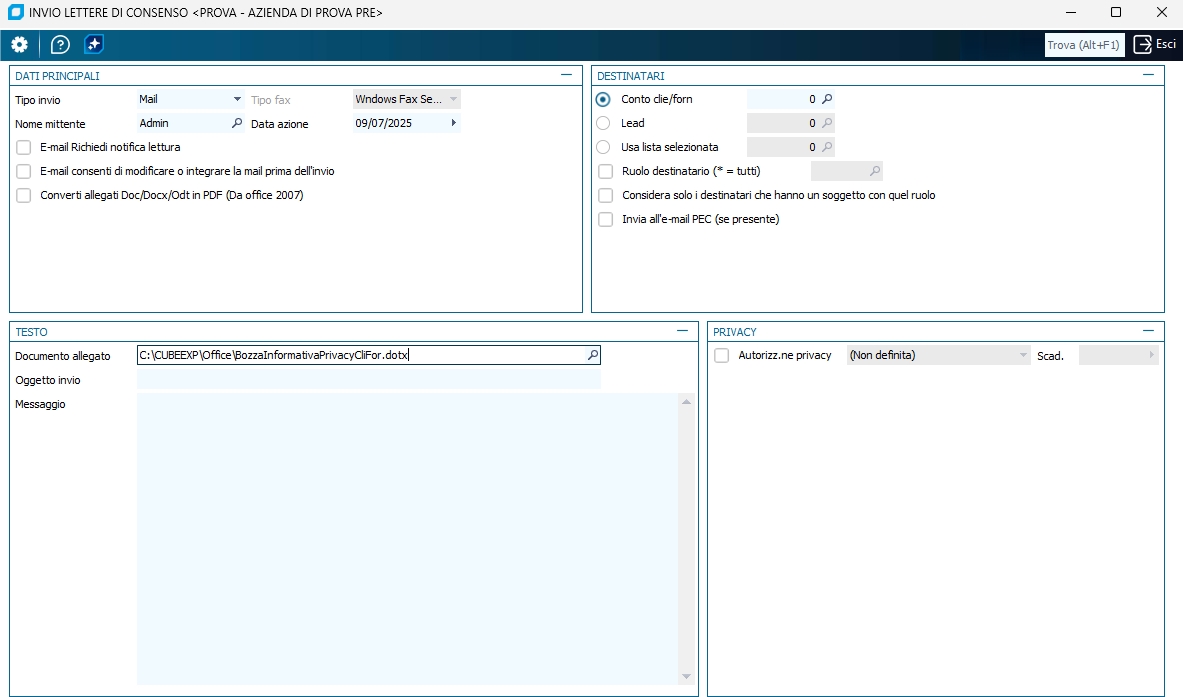
Task: Check Converti allegati Doc/Docx/Odt in PDF
Action: point(23,195)
